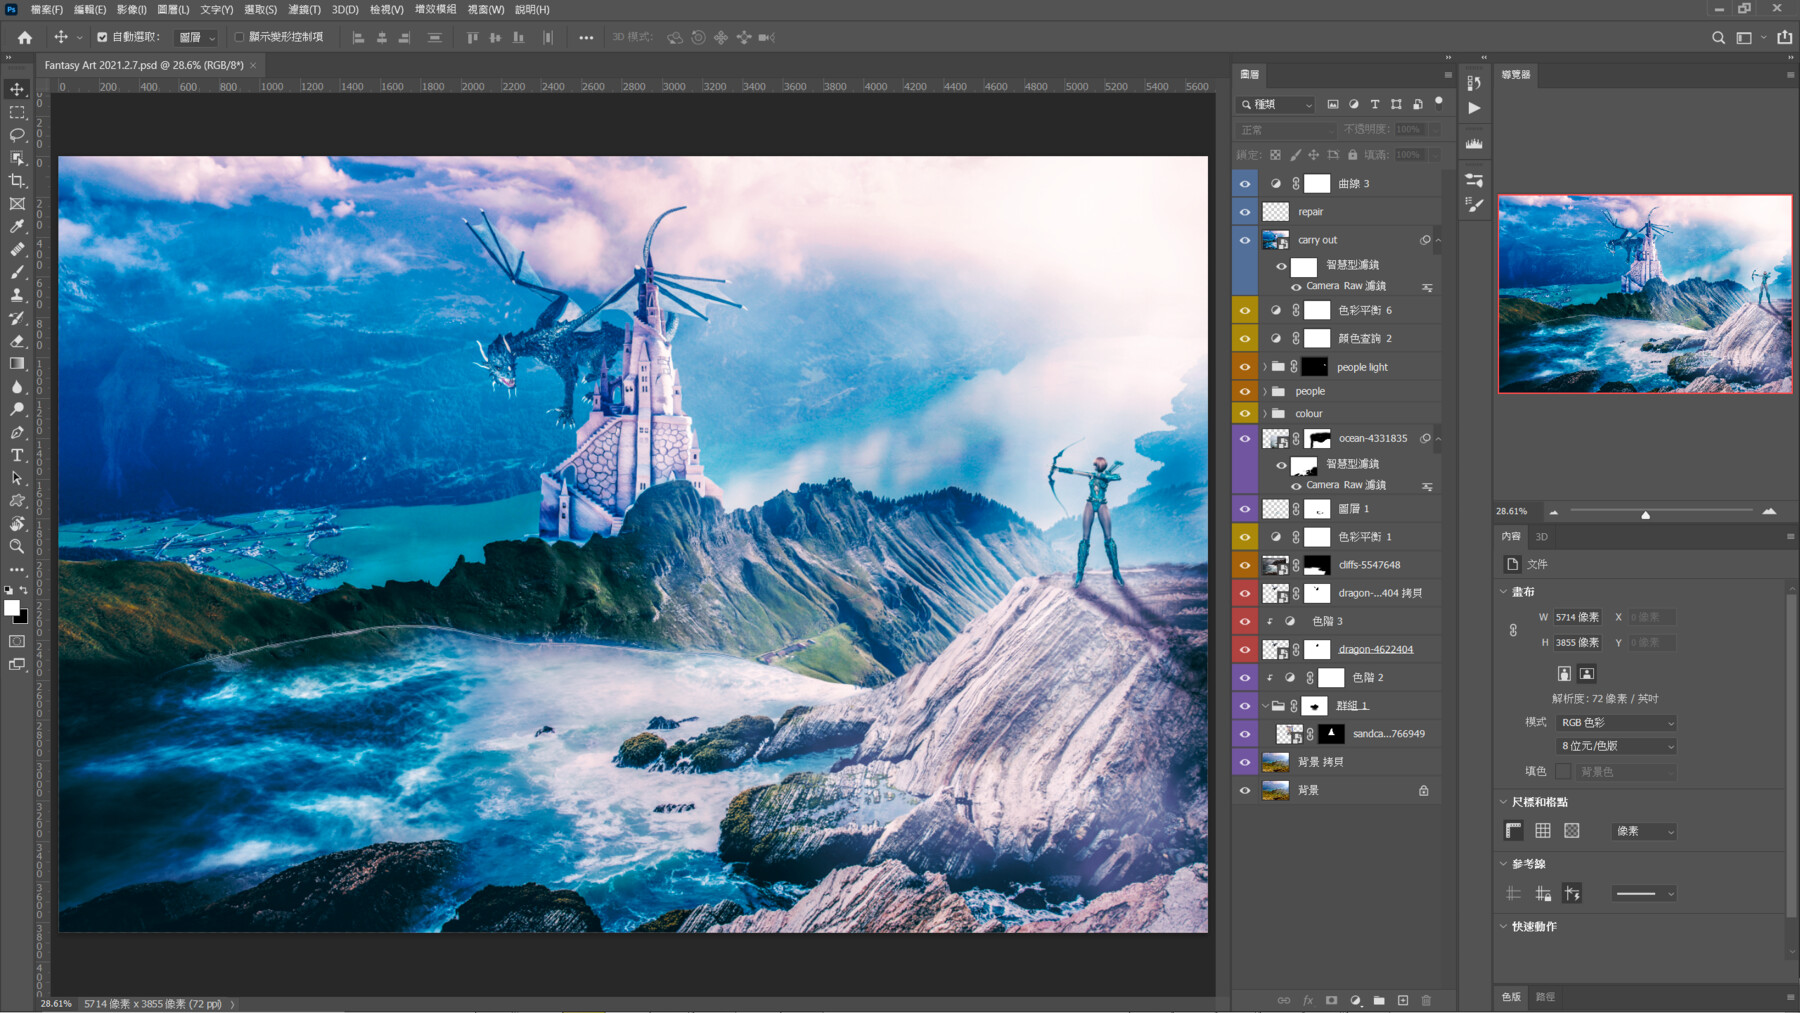The width and height of the screenshot is (1800, 1013).
Task: Switch to the 路徑 tab
Action: point(1545,997)
